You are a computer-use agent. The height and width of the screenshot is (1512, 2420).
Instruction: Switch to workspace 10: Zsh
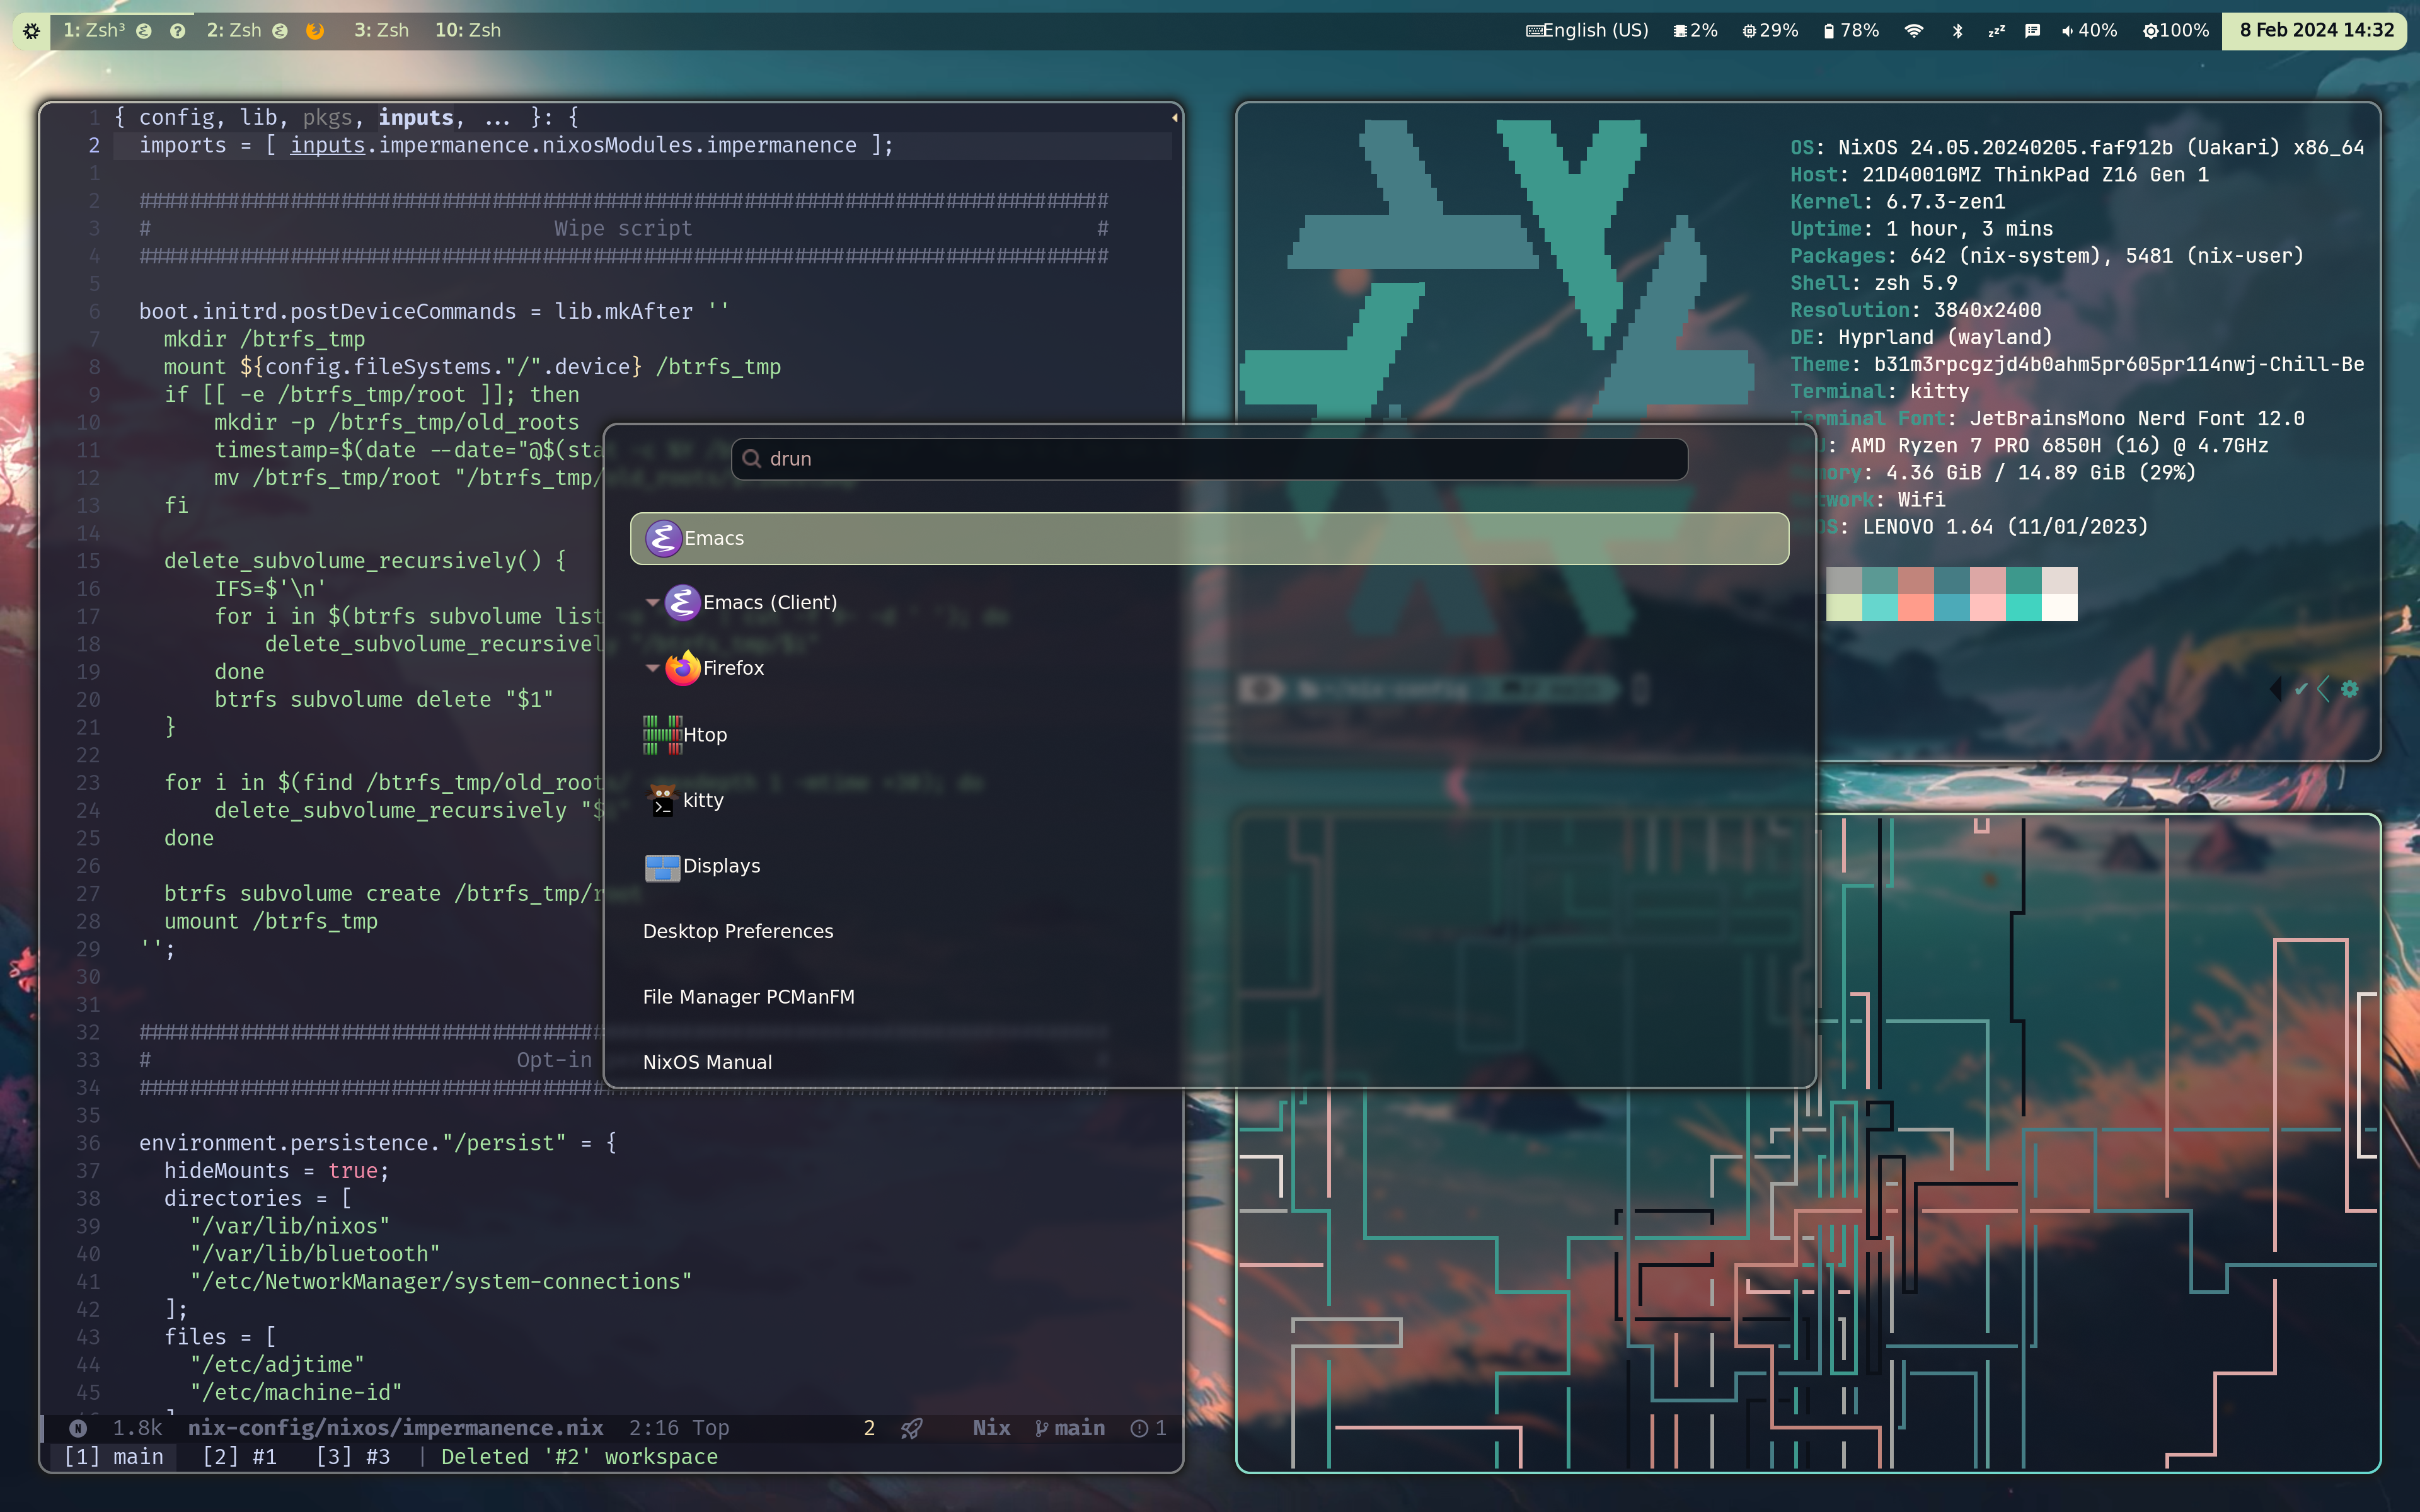[x=467, y=31]
